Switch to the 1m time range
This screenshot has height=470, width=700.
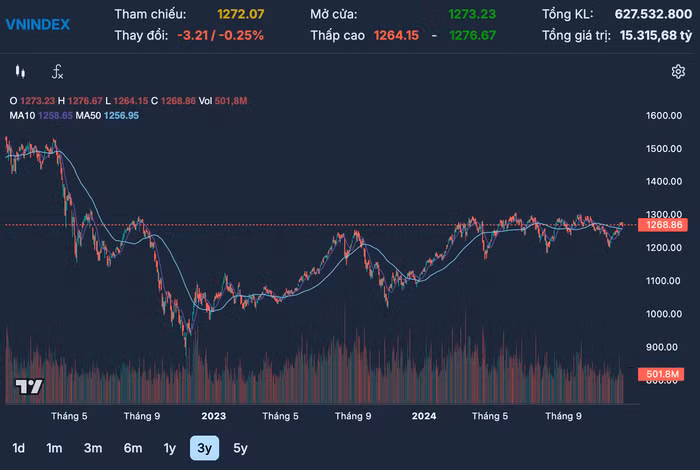[54, 448]
